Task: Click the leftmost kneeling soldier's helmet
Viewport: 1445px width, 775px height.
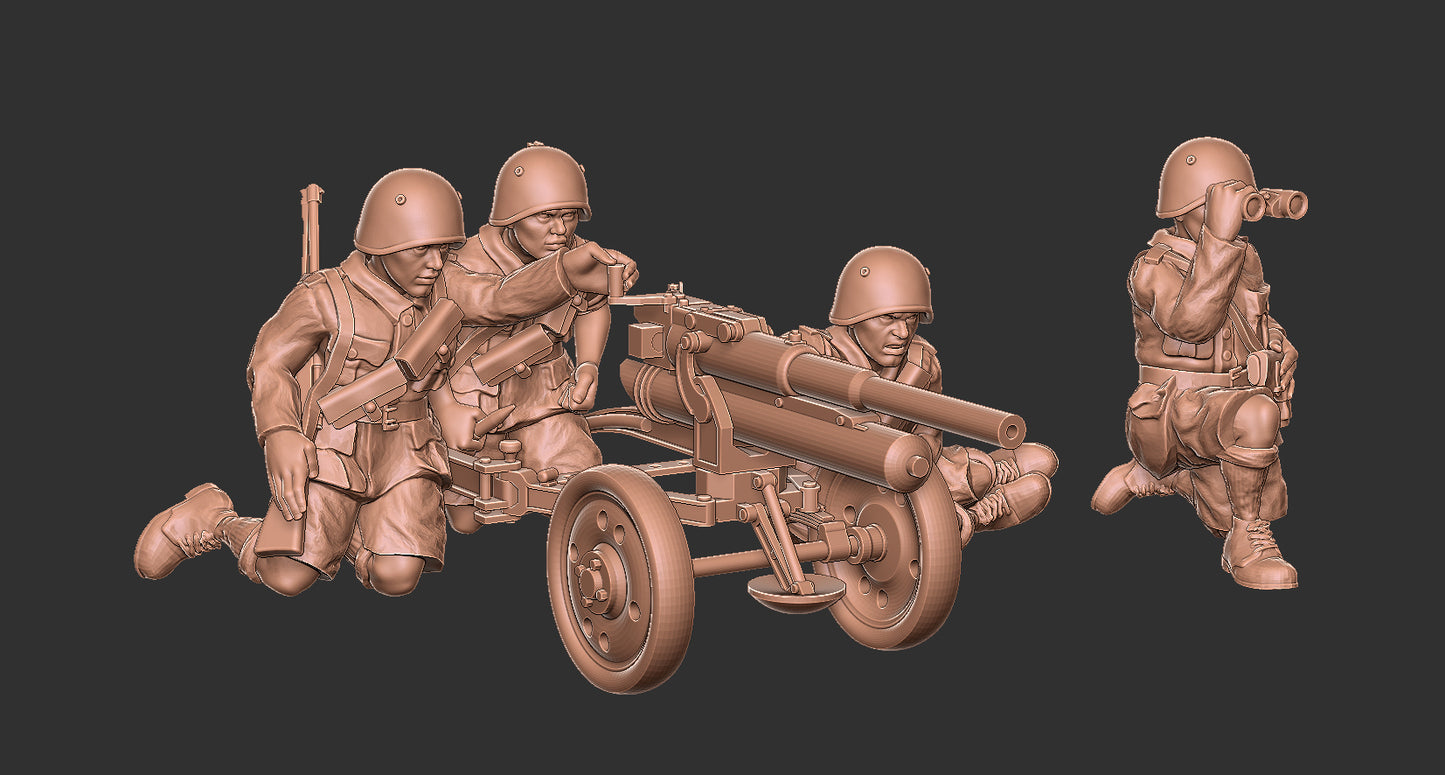Action: pos(408,211)
